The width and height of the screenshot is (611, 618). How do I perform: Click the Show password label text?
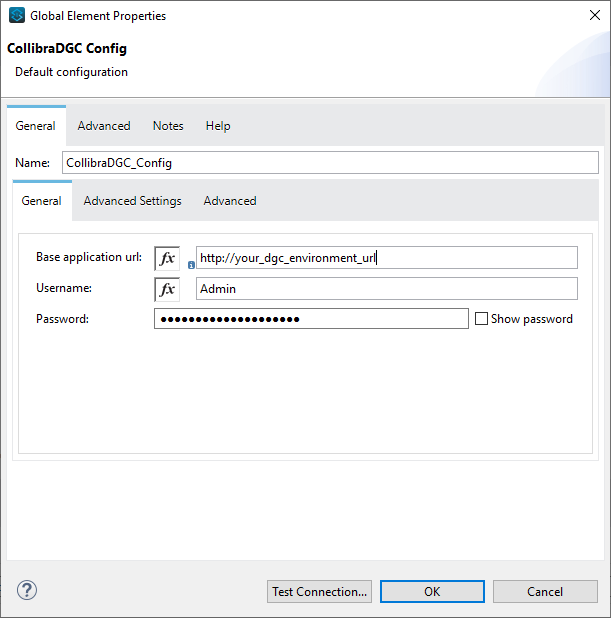tap(532, 319)
